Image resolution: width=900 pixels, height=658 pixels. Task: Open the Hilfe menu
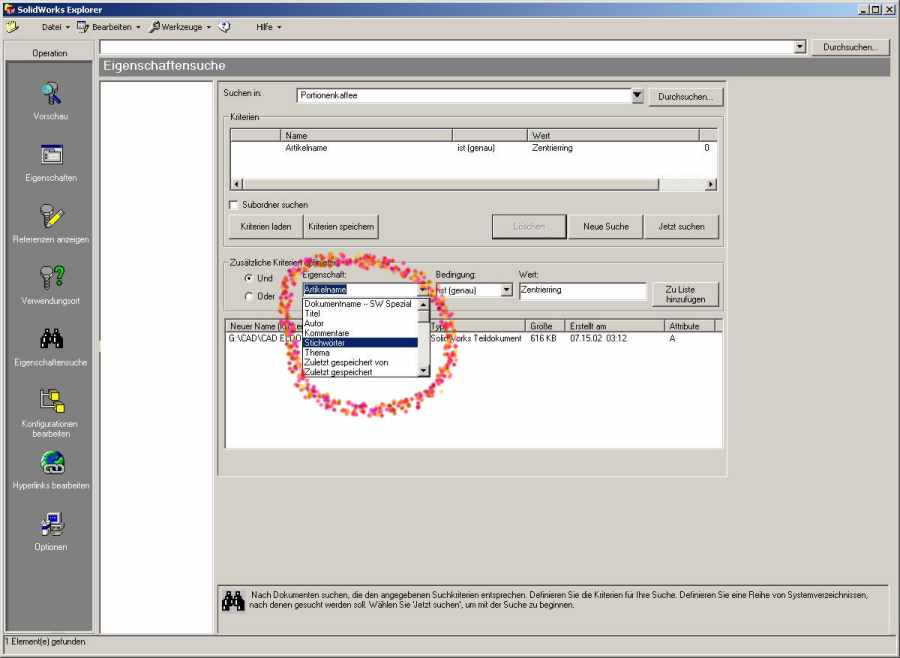[269, 27]
